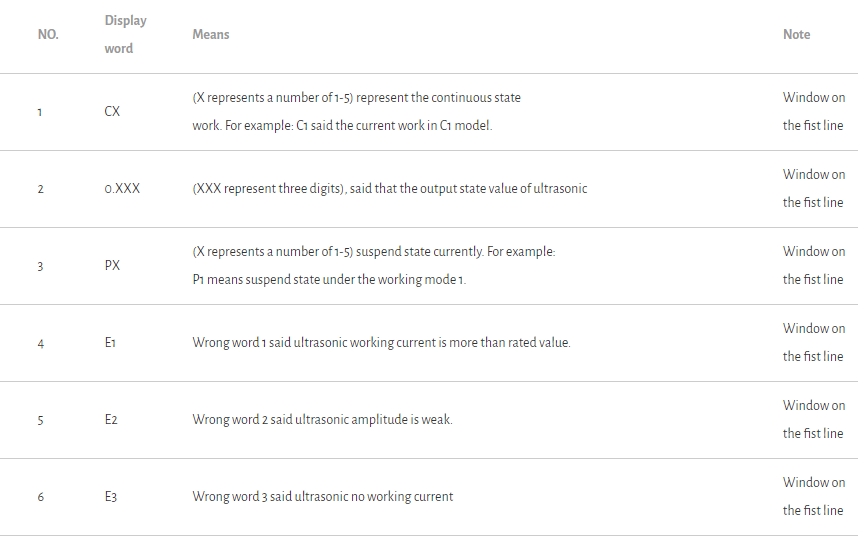Select the "Note" column header
Screen dimensions: 868x541
tap(796, 35)
